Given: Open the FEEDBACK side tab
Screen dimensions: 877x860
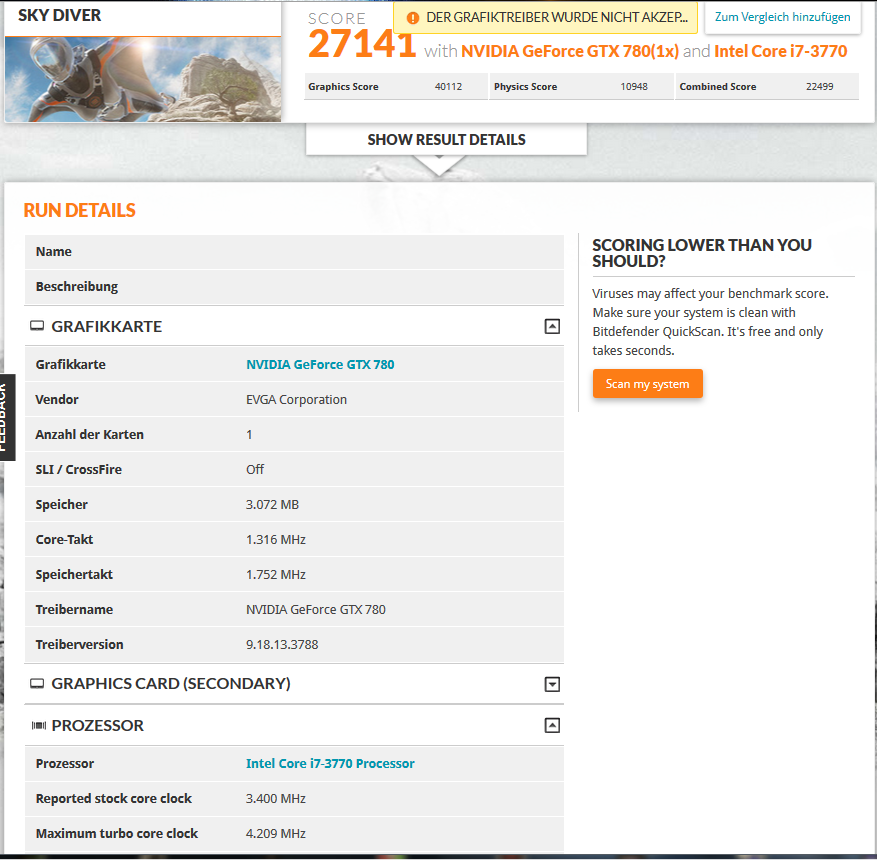Looking at the screenshot, I should [7, 417].
